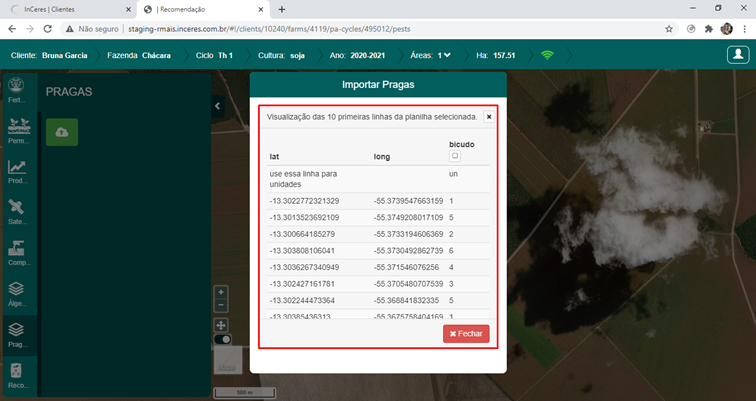Click the map pan/move icon
This screenshot has height=401, width=756.
[x=221, y=325]
